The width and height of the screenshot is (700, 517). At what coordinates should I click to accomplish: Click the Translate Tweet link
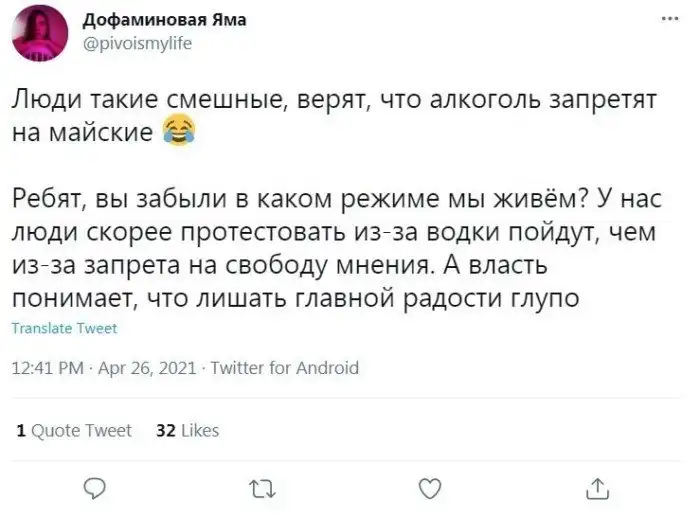(65, 328)
